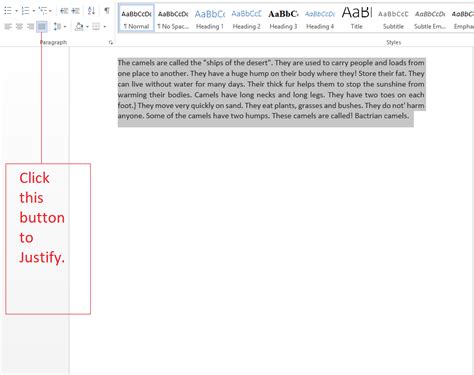Screen dimensions: 474x375
Task: Click the word "Bactrian" in the paragraph
Action: pos(368,116)
